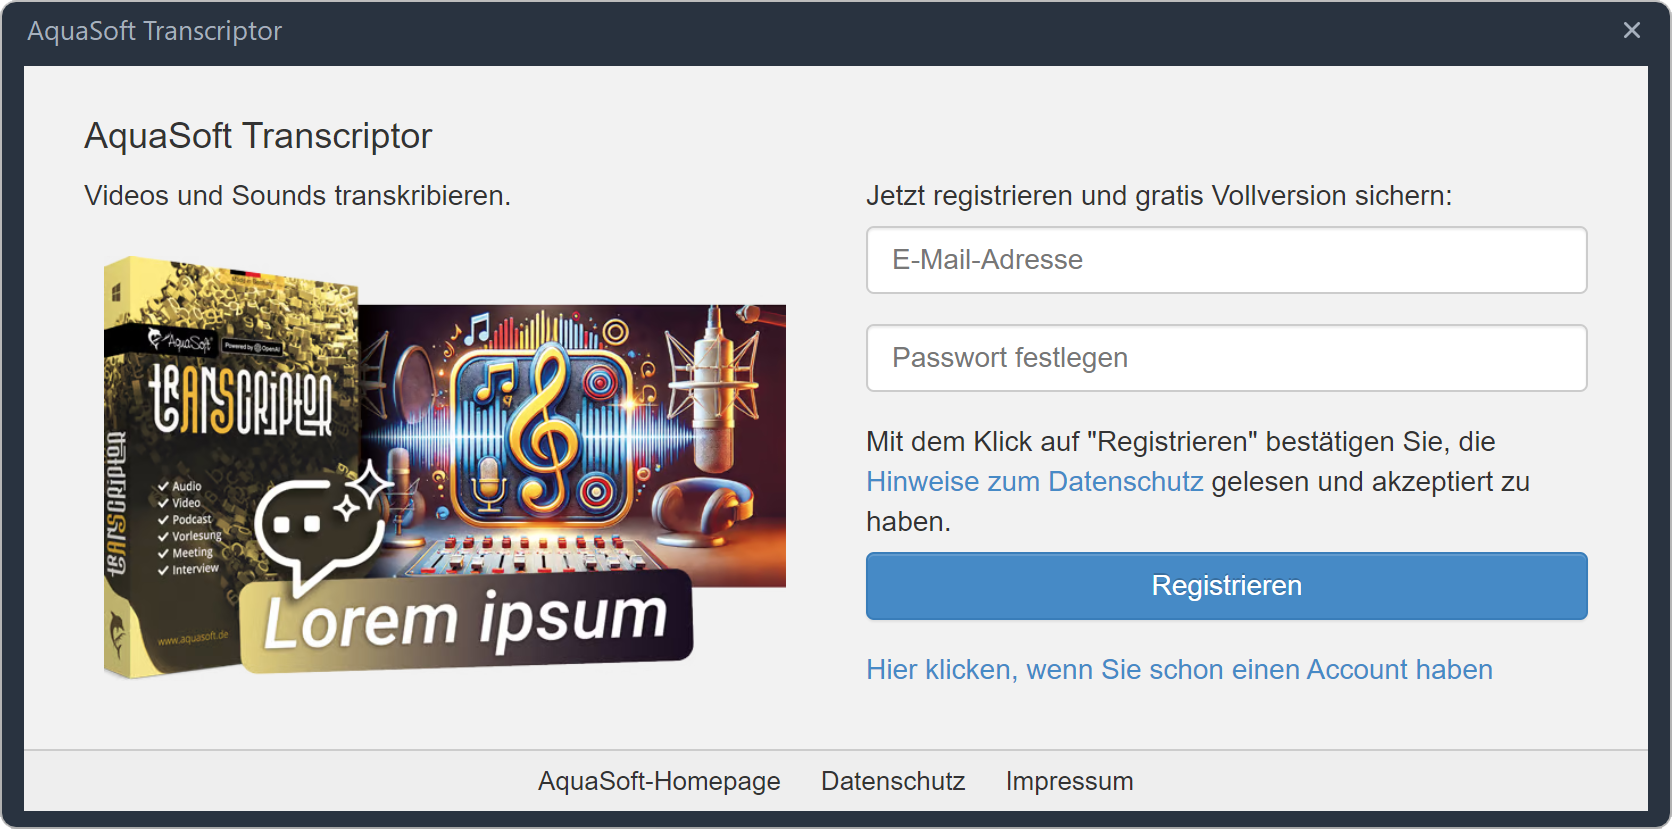Screen dimensions: 1672x829
Task: Click the dolphin logo on the box
Action: tap(118, 632)
